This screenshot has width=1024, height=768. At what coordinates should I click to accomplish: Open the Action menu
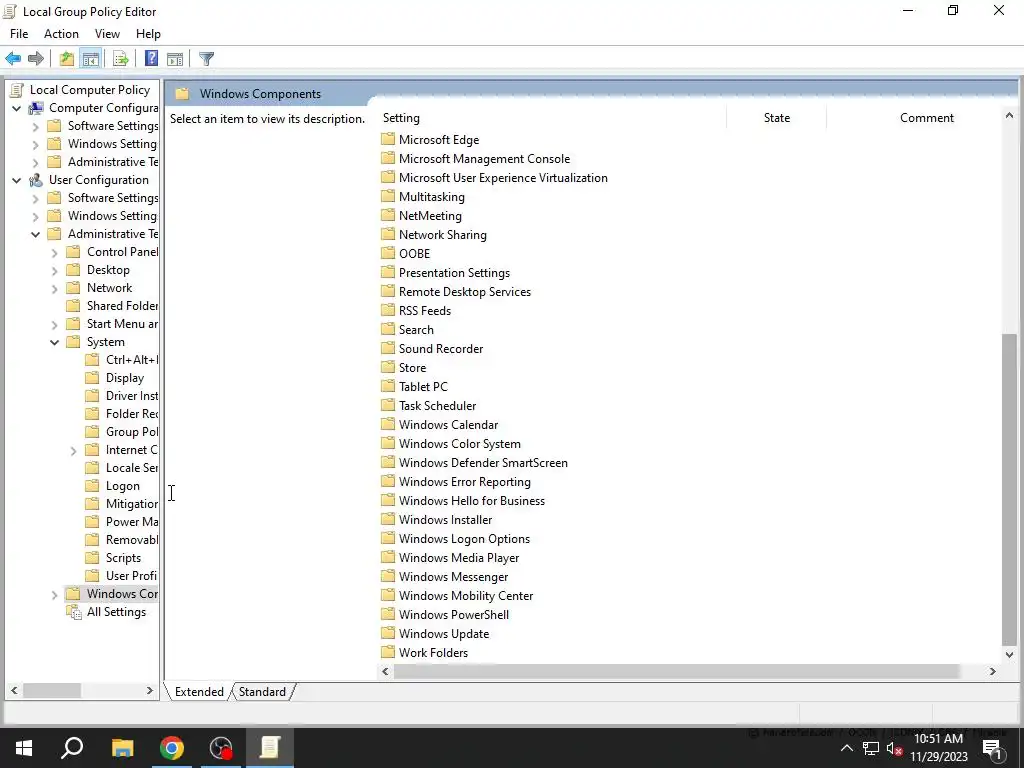point(61,34)
